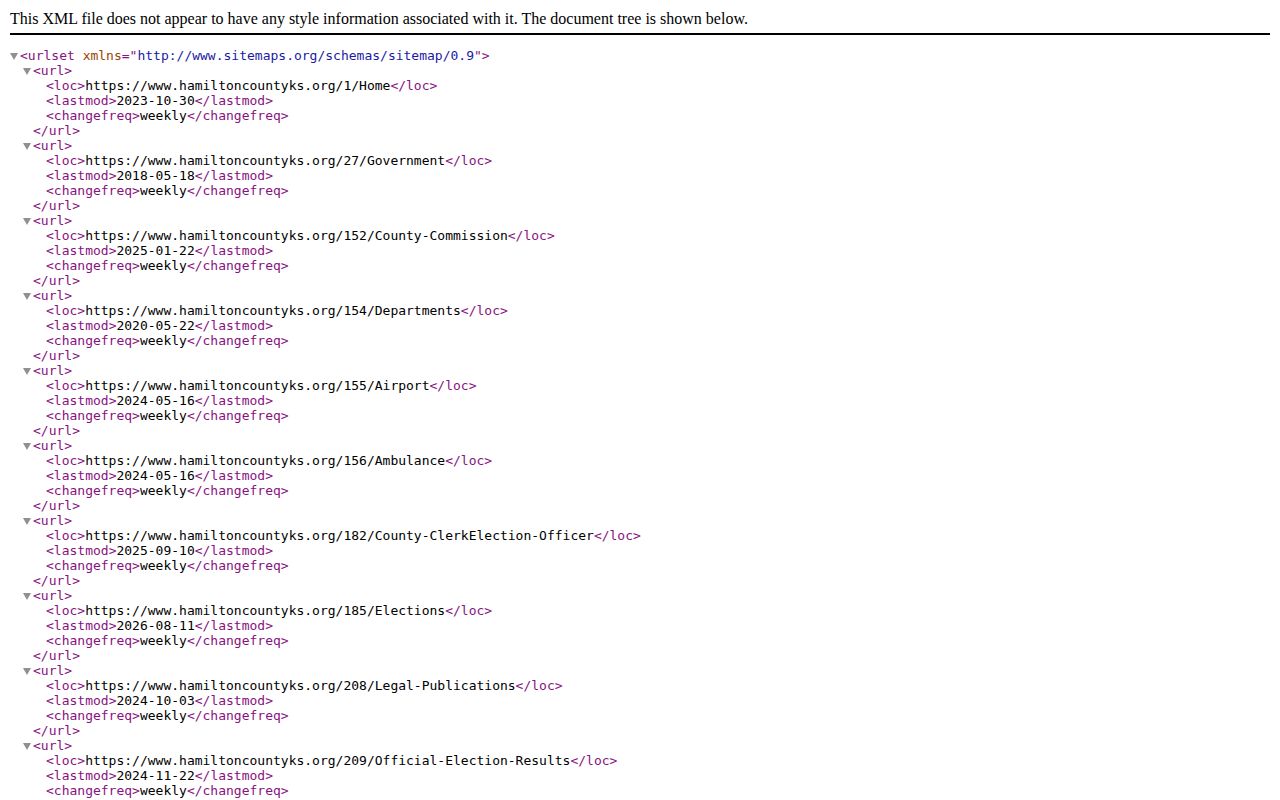This screenshot has width=1280, height=800.
Task: Collapse the url node for 152/County-Commission
Action: click(x=28, y=221)
